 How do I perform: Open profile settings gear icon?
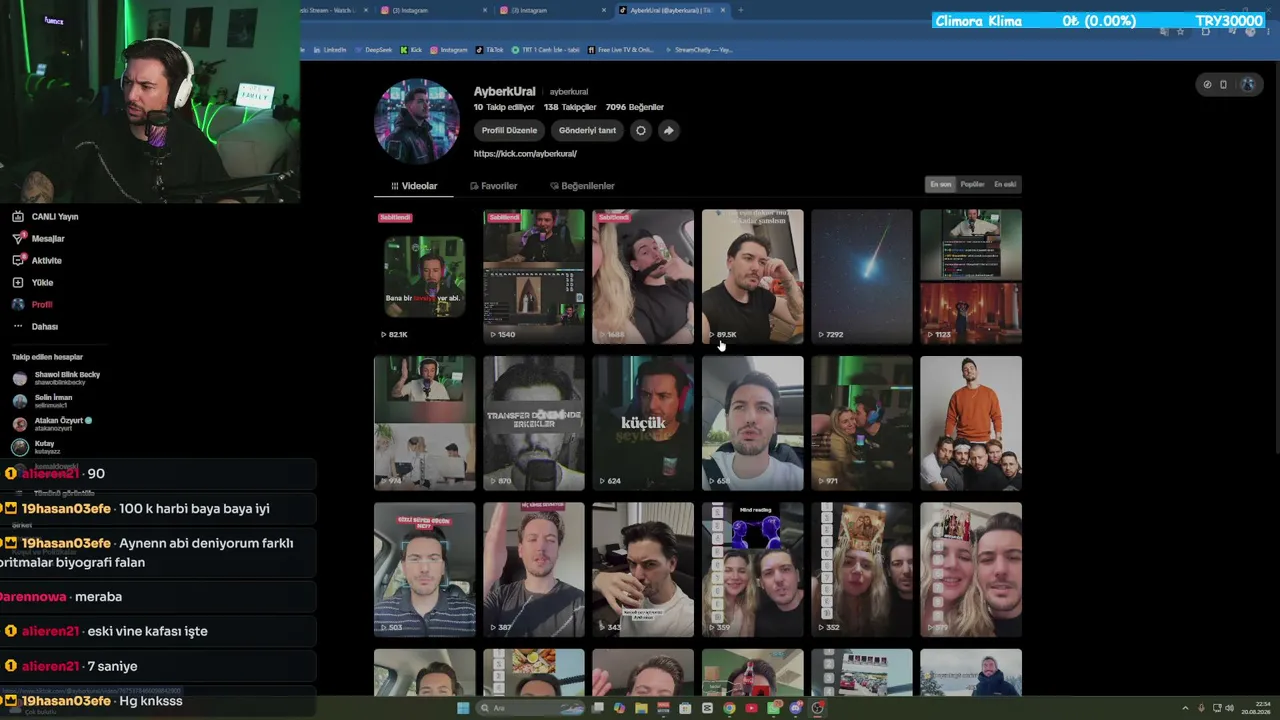pos(641,130)
